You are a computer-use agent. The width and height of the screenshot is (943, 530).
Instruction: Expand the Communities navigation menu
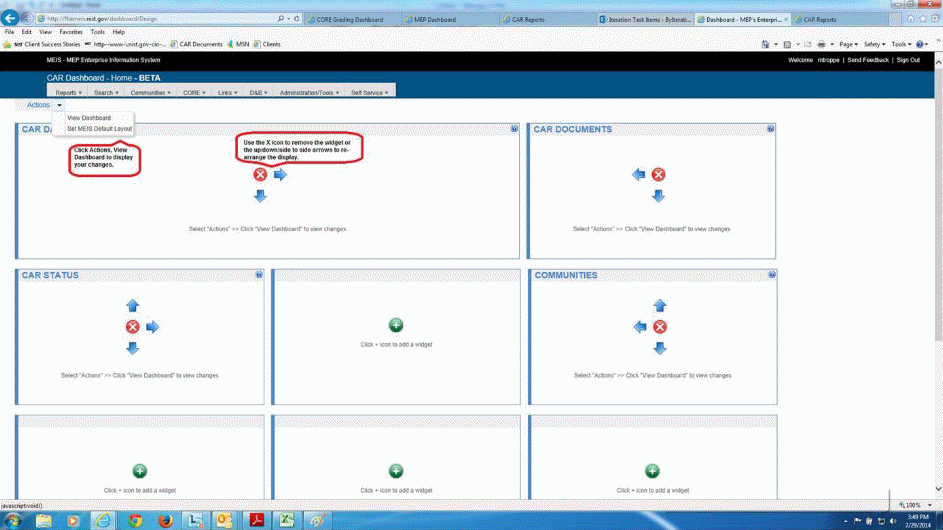pyautogui.click(x=150, y=93)
